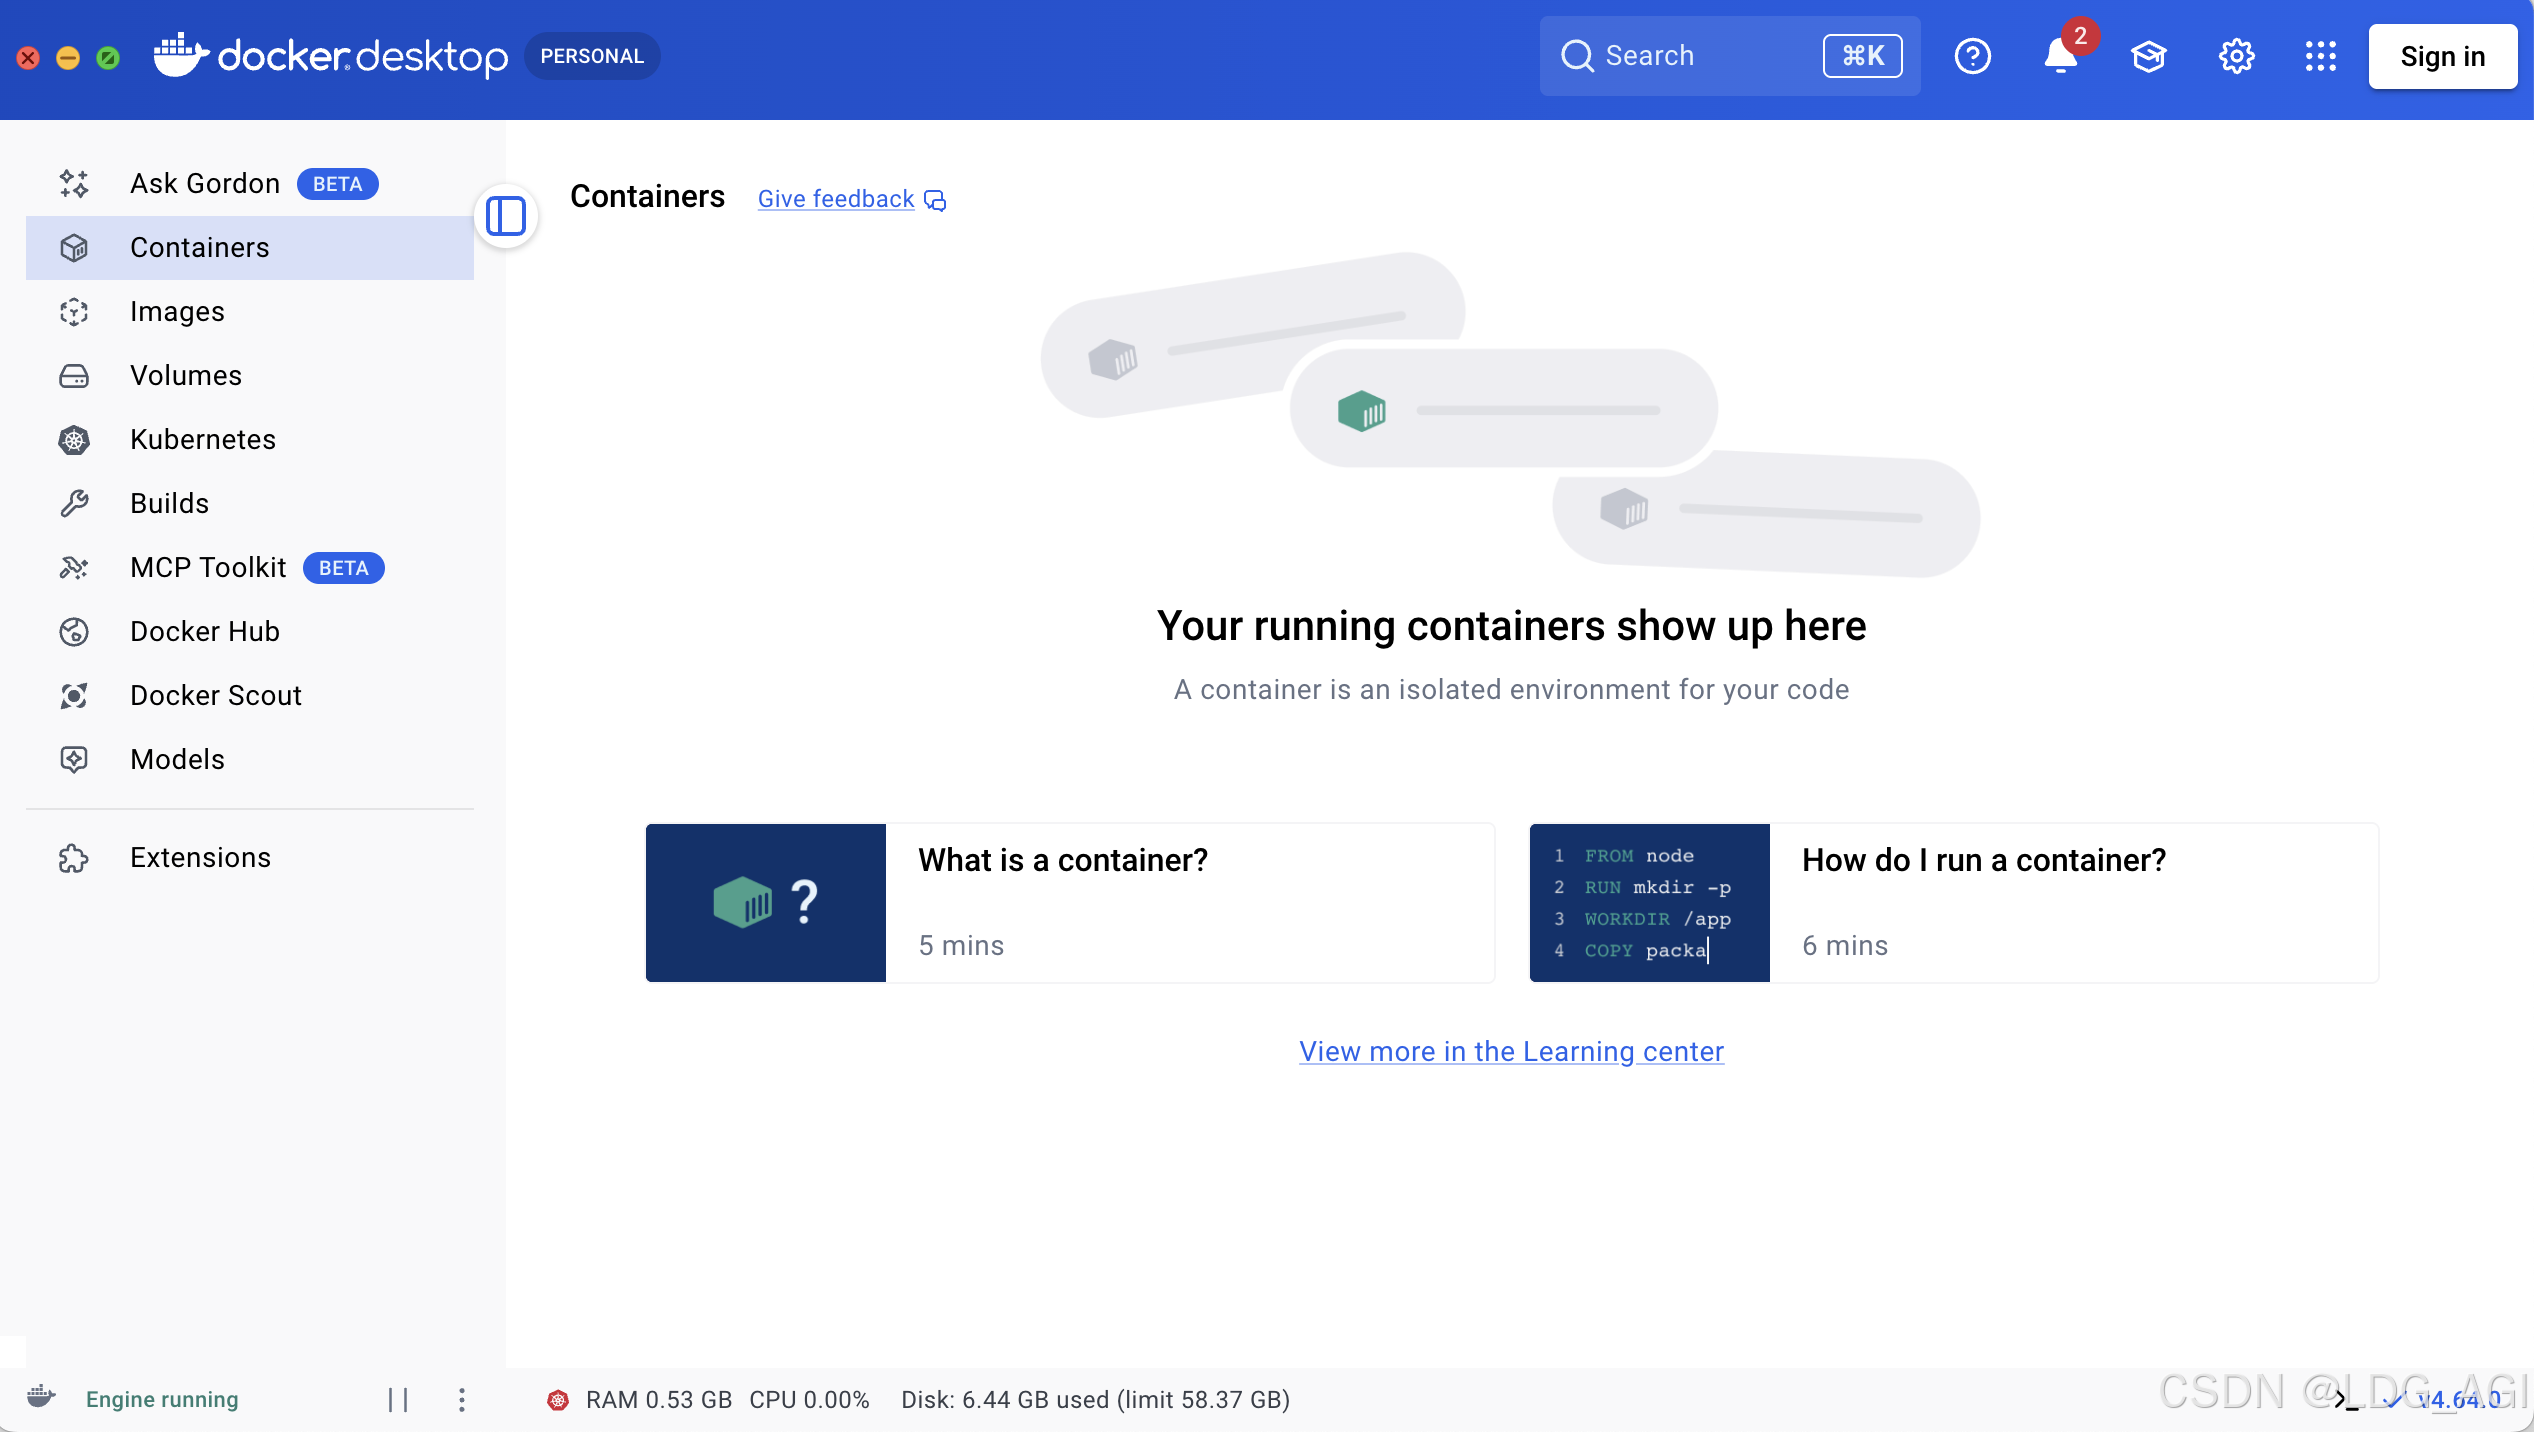Open the engine three-dot options menu
Viewport: 2534px width, 1432px height.
coord(461,1399)
